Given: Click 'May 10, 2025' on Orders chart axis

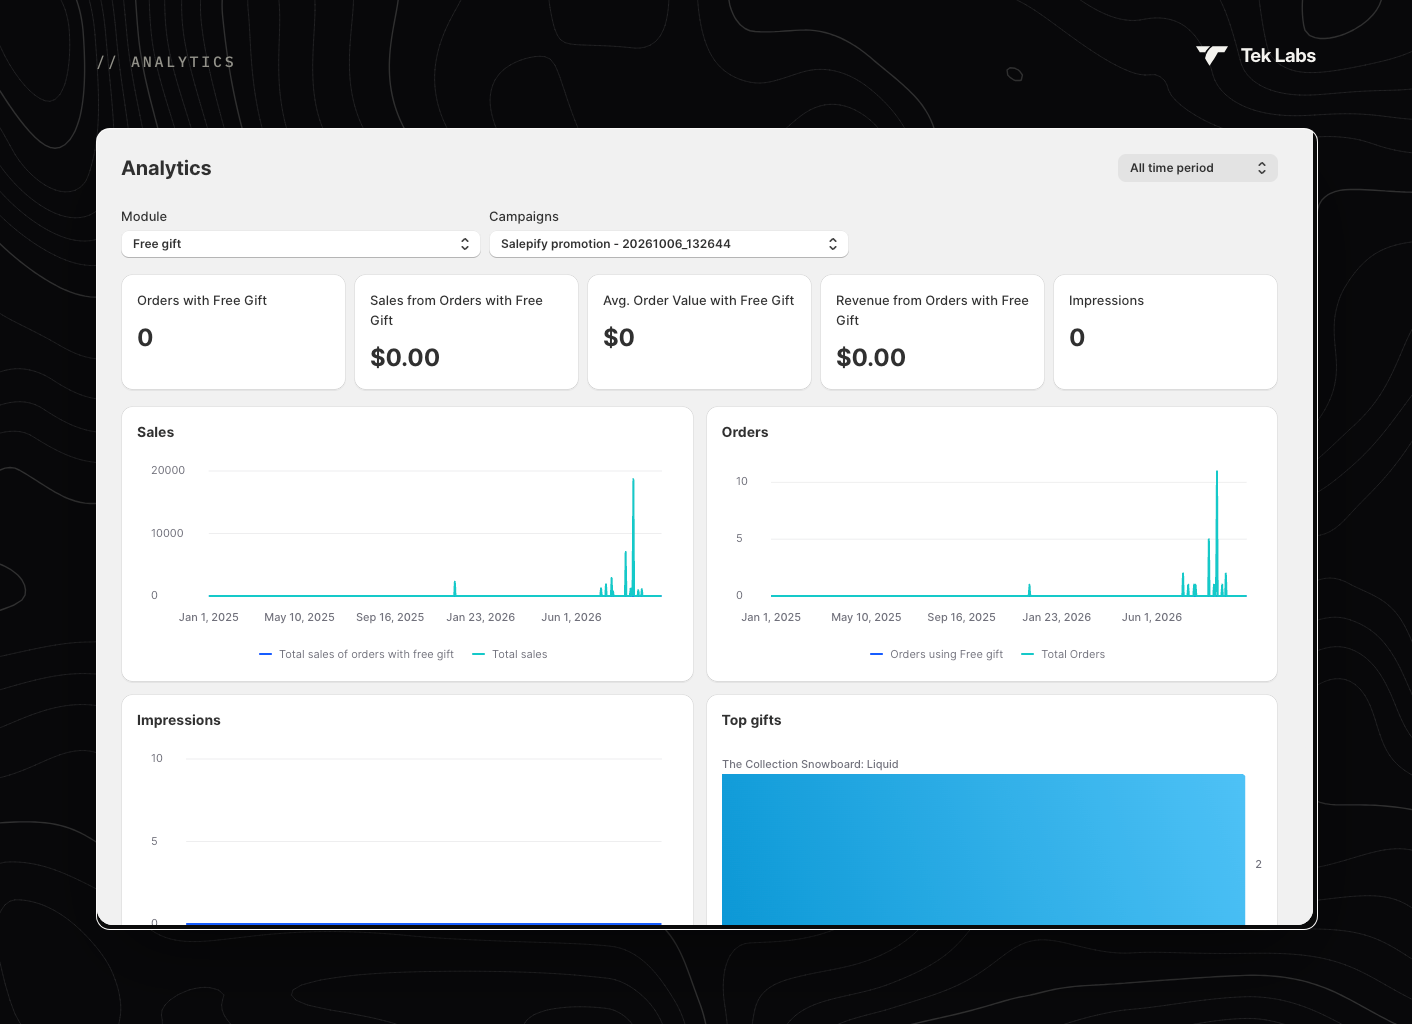Looking at the screenshot, I should click(x=866, y=617).
